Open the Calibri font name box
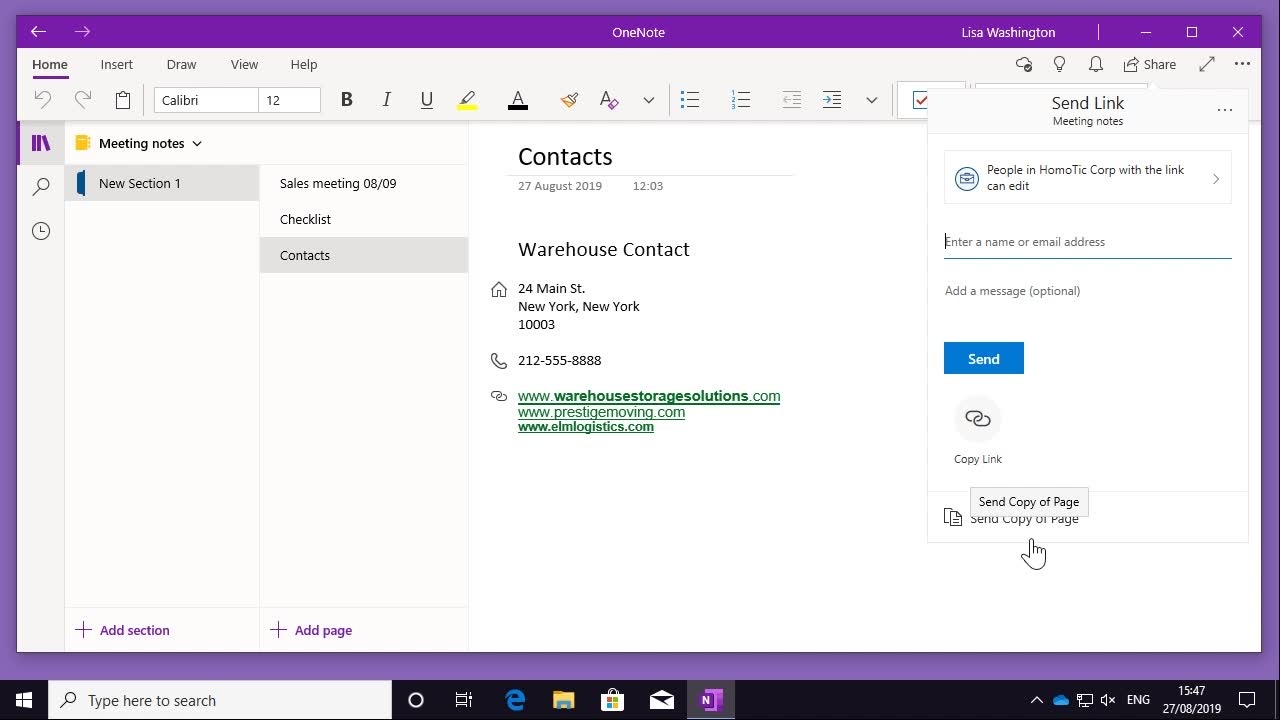The image size is (1280, 720). coord(206,100)
